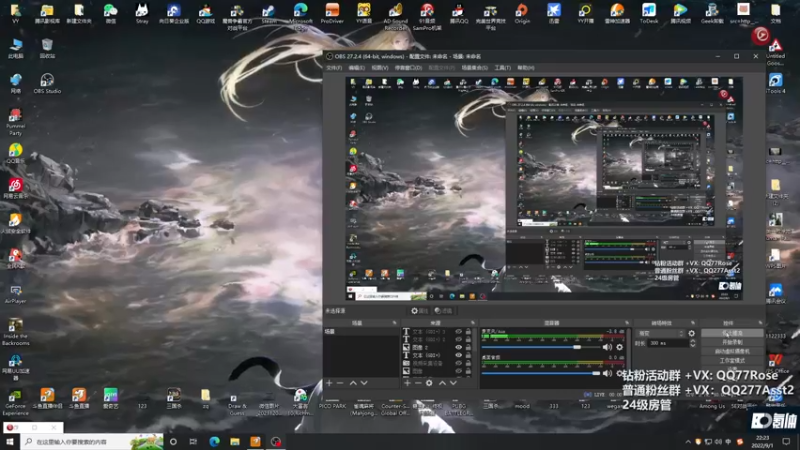The width and height of the screenshot is (800, 450).
Task: Remove selected source with minus icon
Action: coord(418,383)
